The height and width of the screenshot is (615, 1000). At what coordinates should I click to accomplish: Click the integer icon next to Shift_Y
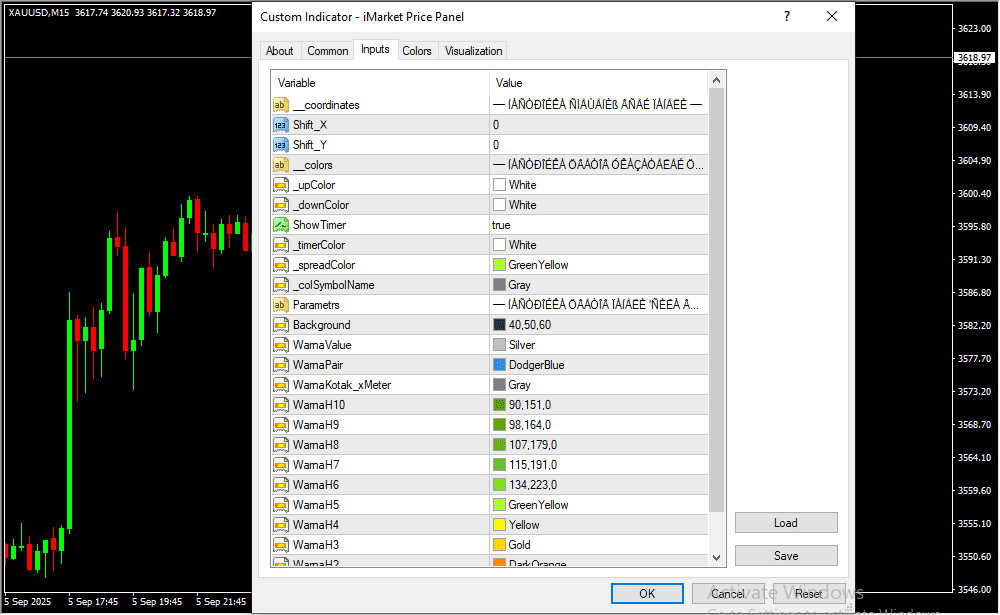(x=280, y=145)
